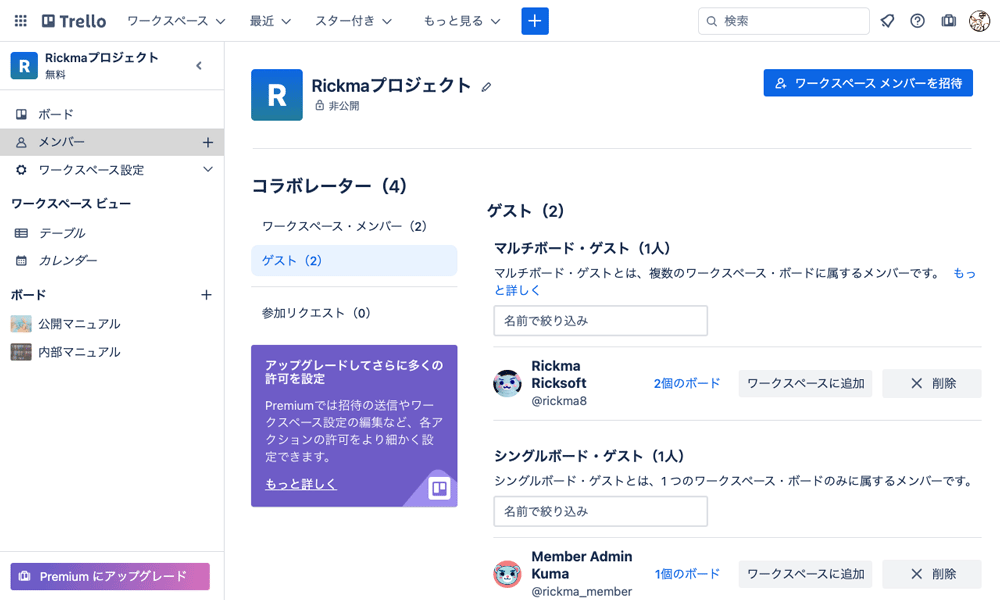1000x600 pixels.
Task: Click ワークスペースに追加 for Member Admin Kuma
Action: (x=805, y=574)
